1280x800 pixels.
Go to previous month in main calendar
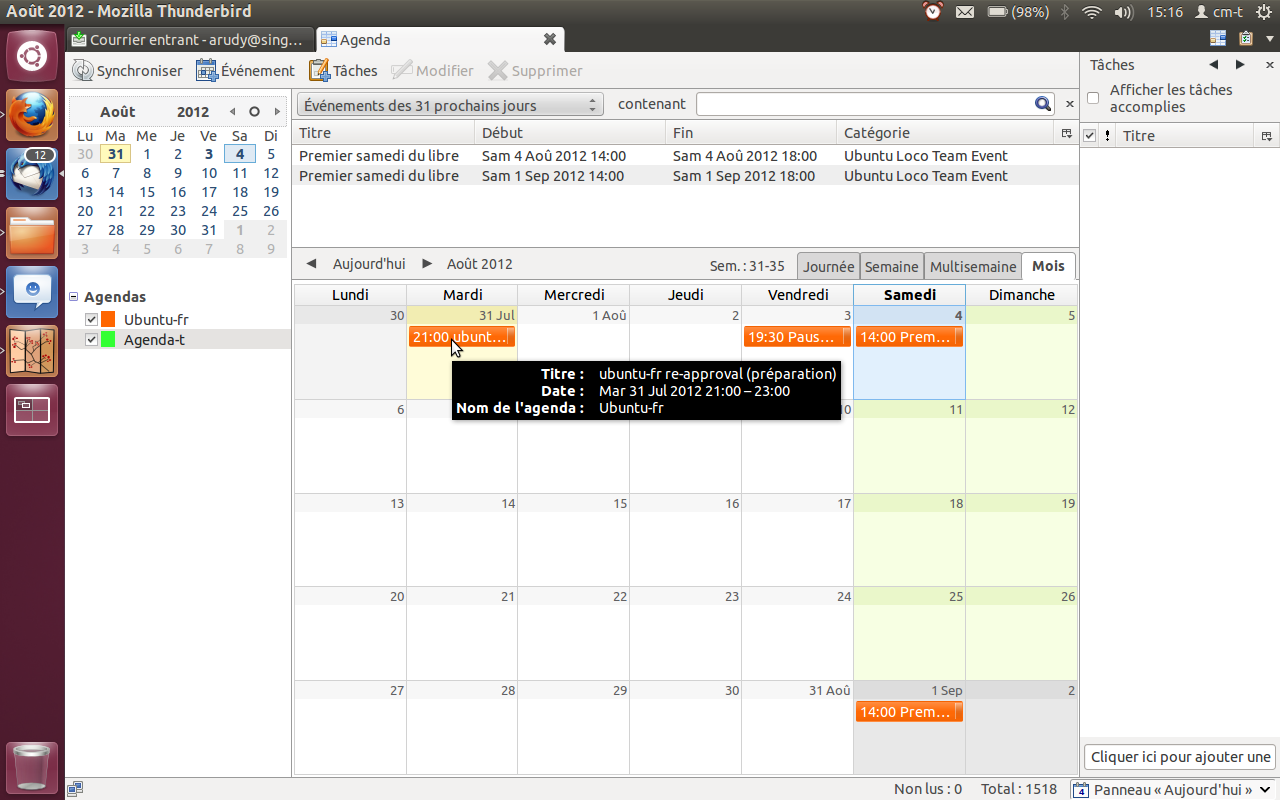(311, 264)
